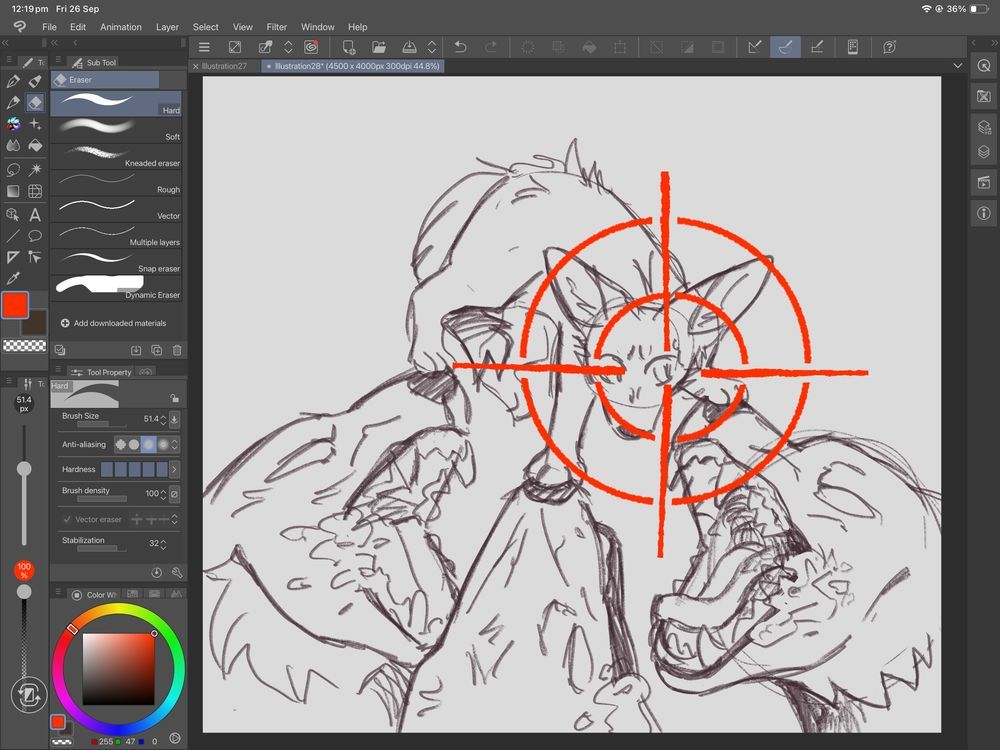Open the Clip Studio swirl icon

point(311,47)
